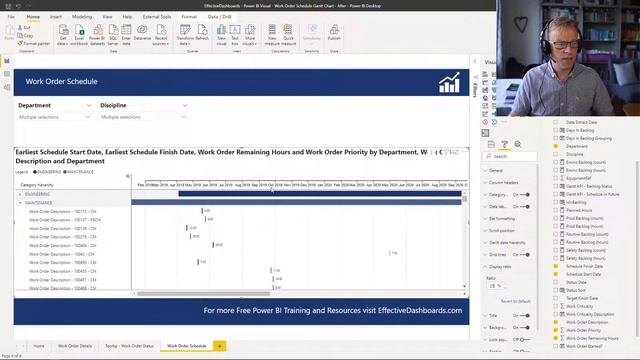Collapse Visualizations pane with left chevron
Image resolution: width=640 pixels, height=360 pixels.
475,62
